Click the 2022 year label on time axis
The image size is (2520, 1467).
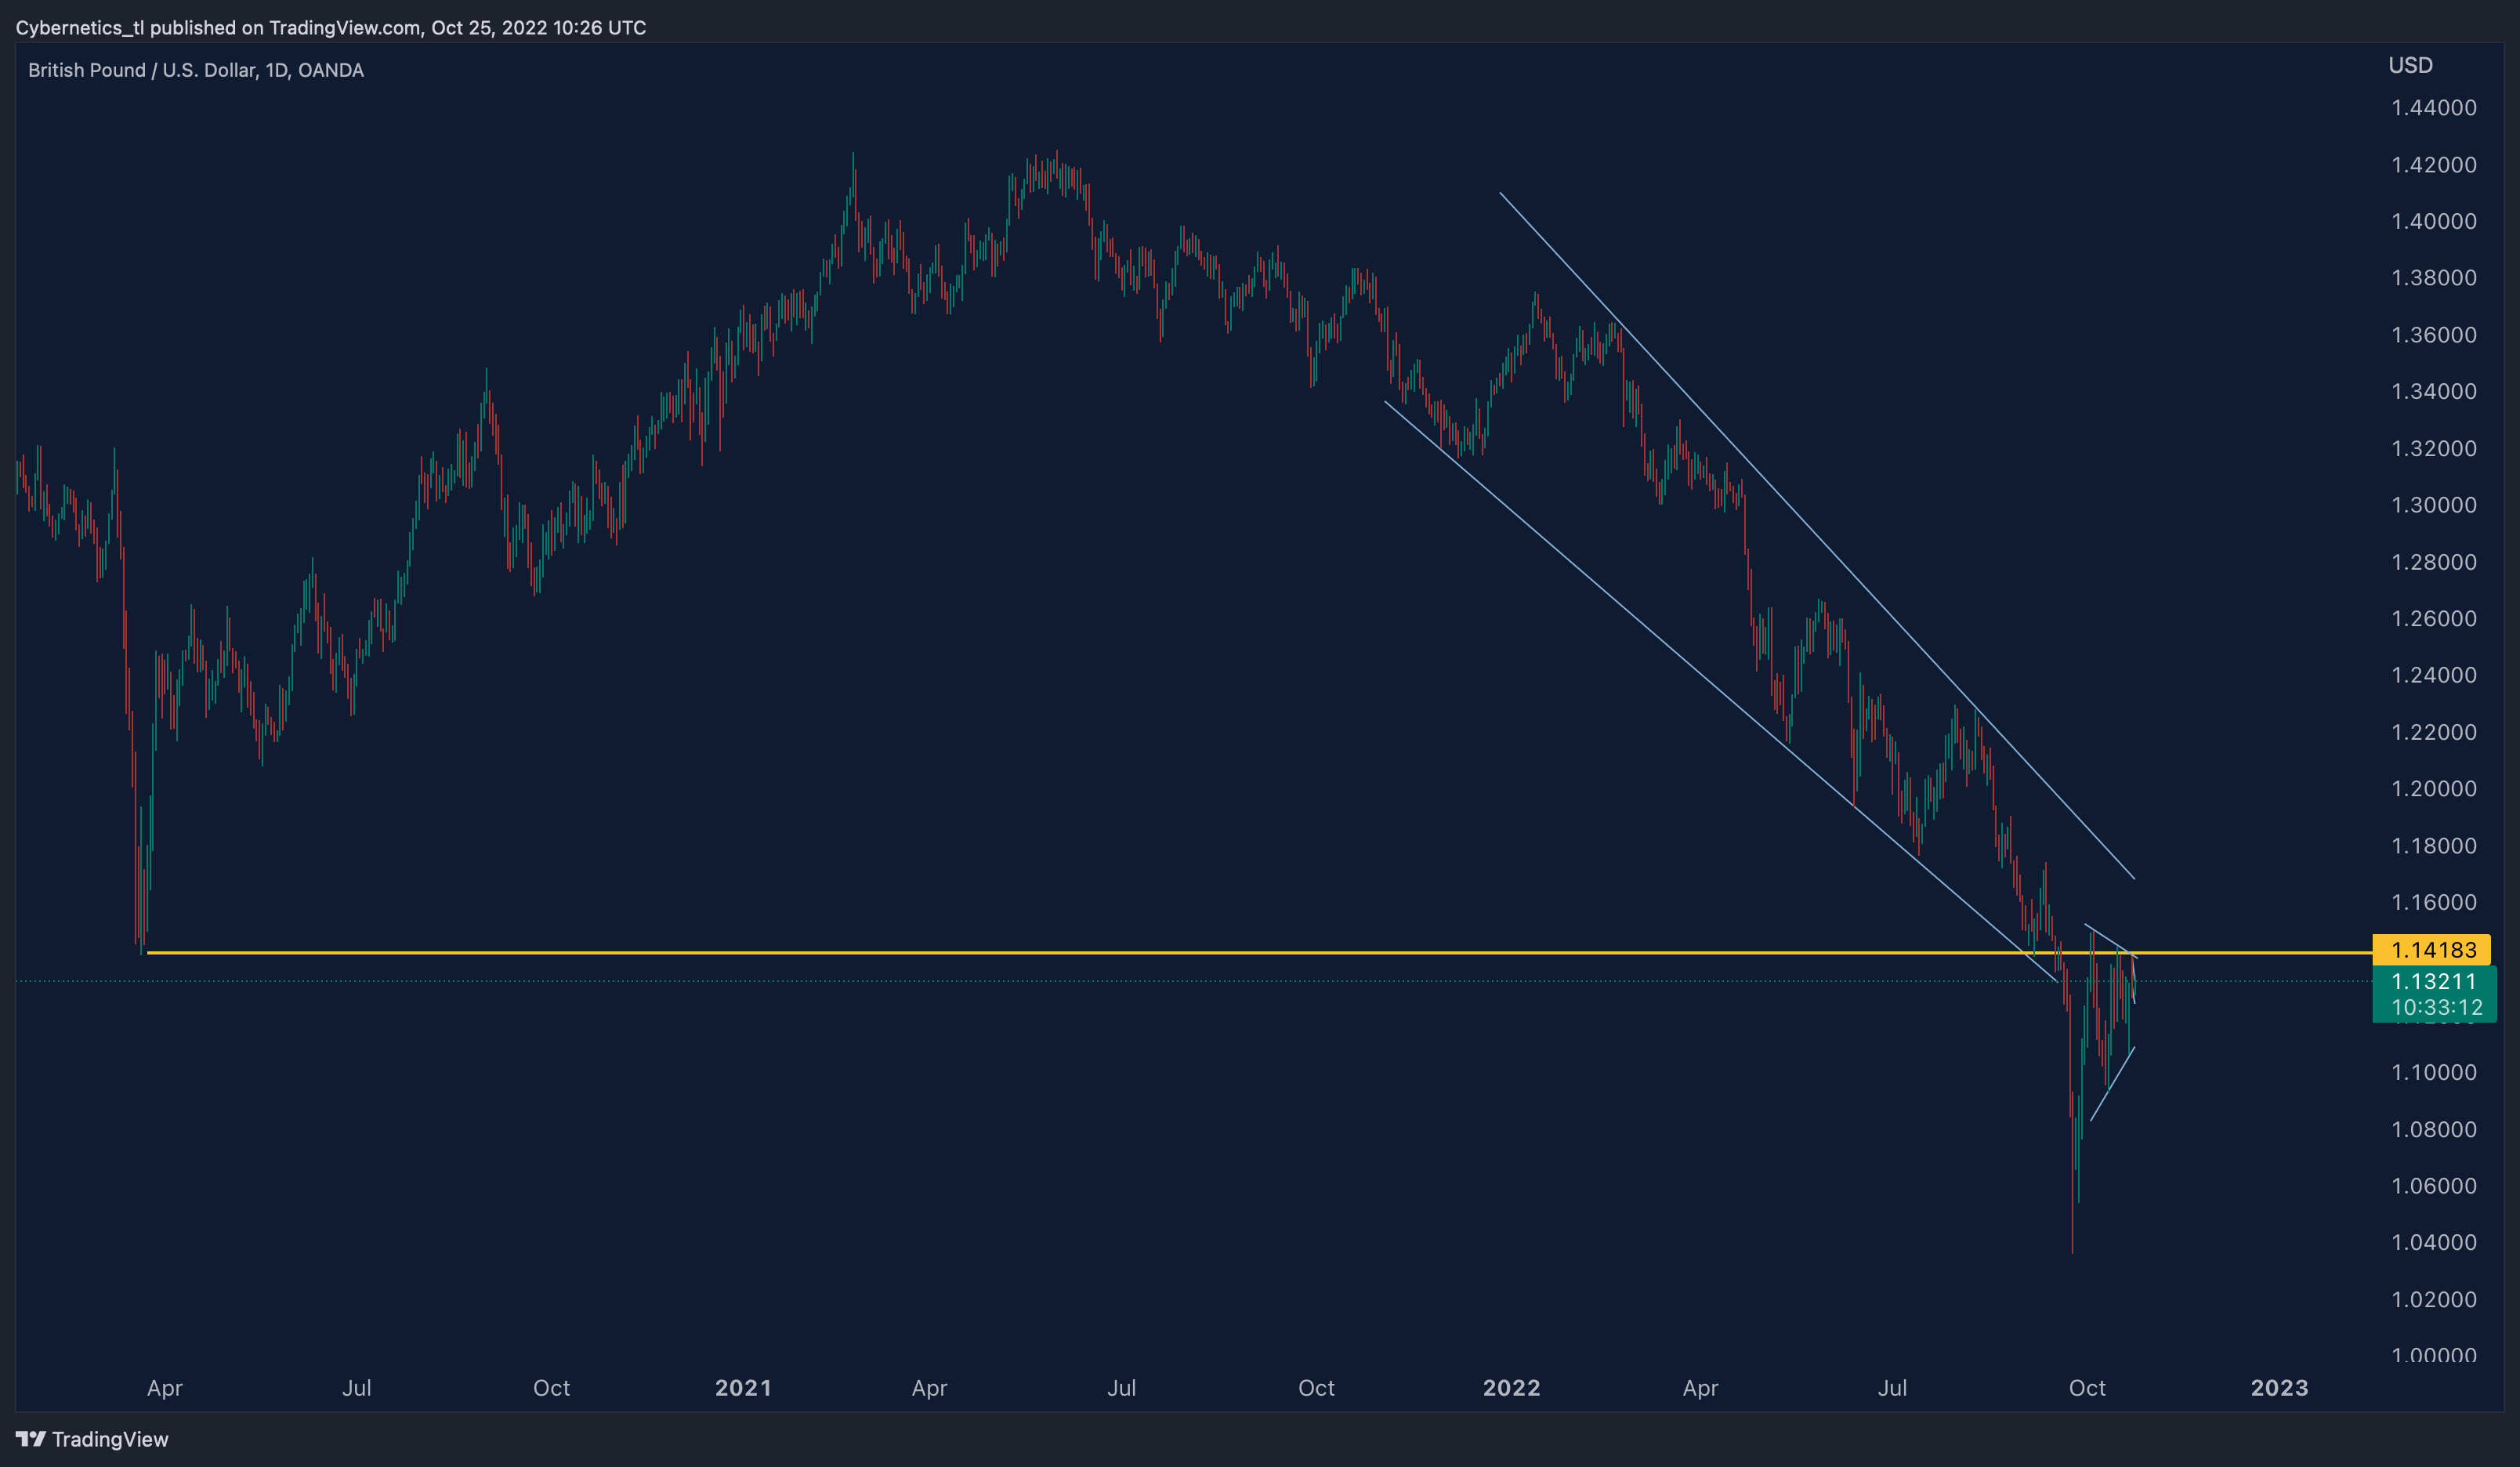point(1511,1388)
